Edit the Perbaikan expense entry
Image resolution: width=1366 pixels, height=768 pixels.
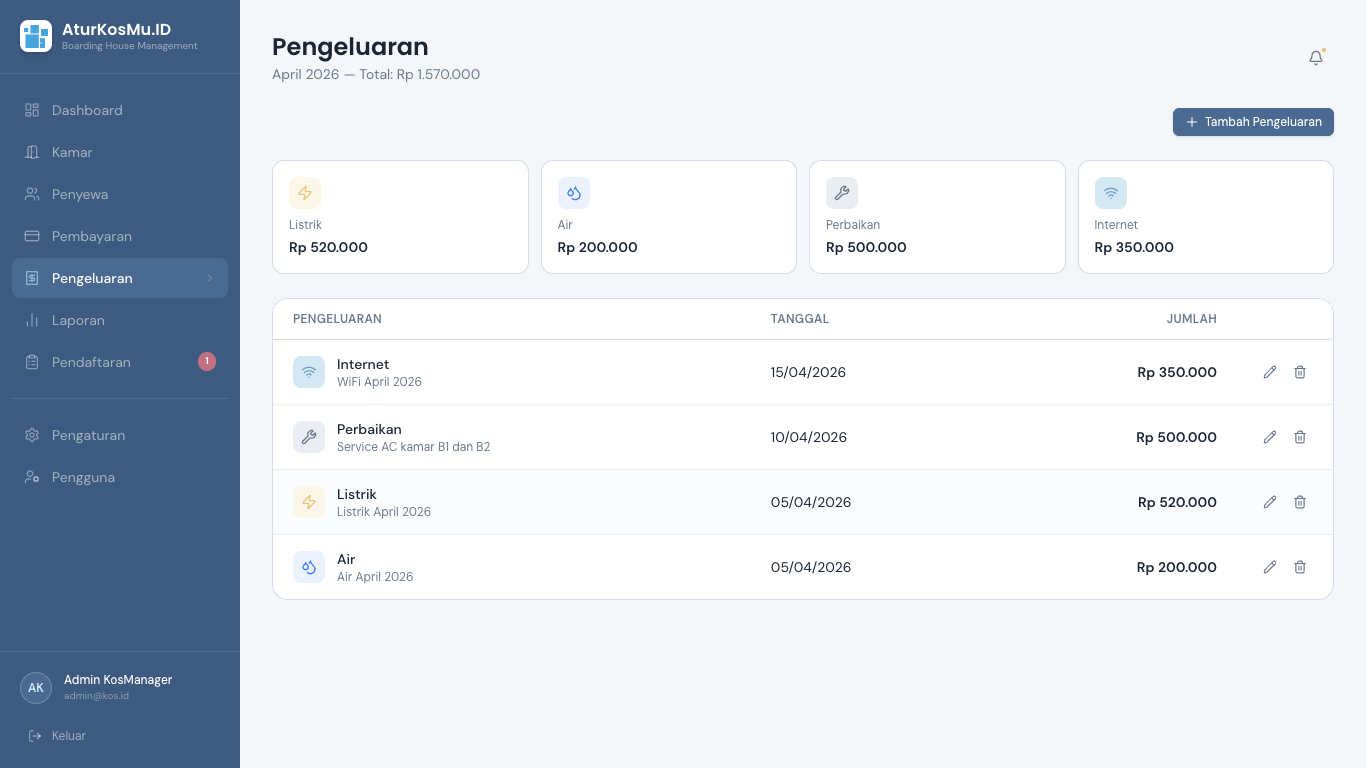click(x=1270, y=437)
